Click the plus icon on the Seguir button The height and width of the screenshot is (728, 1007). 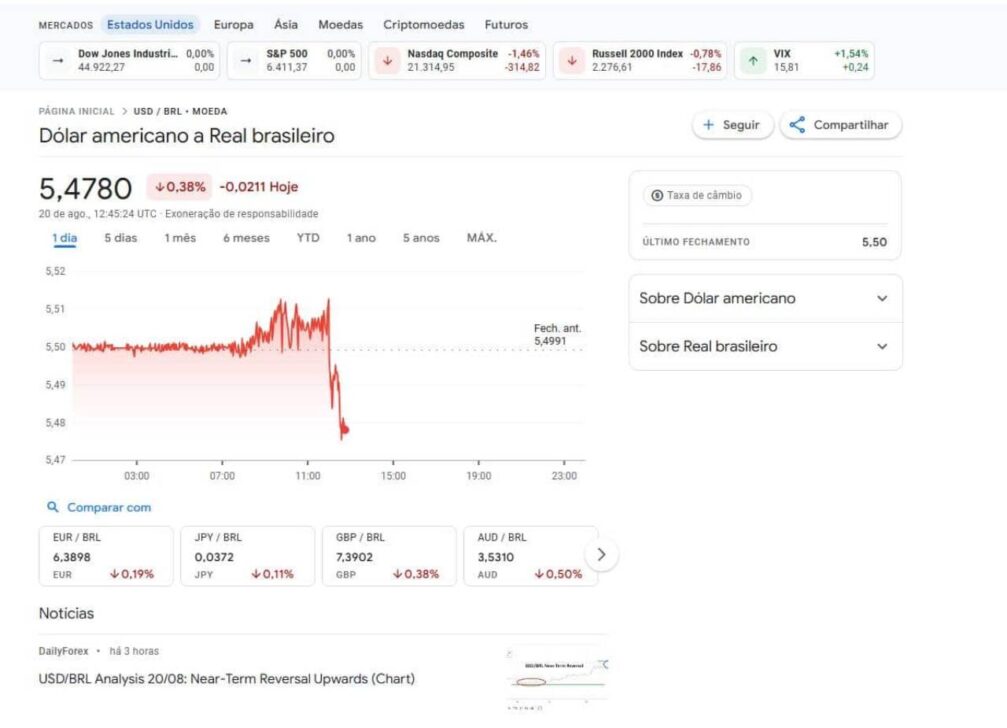pos(708,125)
